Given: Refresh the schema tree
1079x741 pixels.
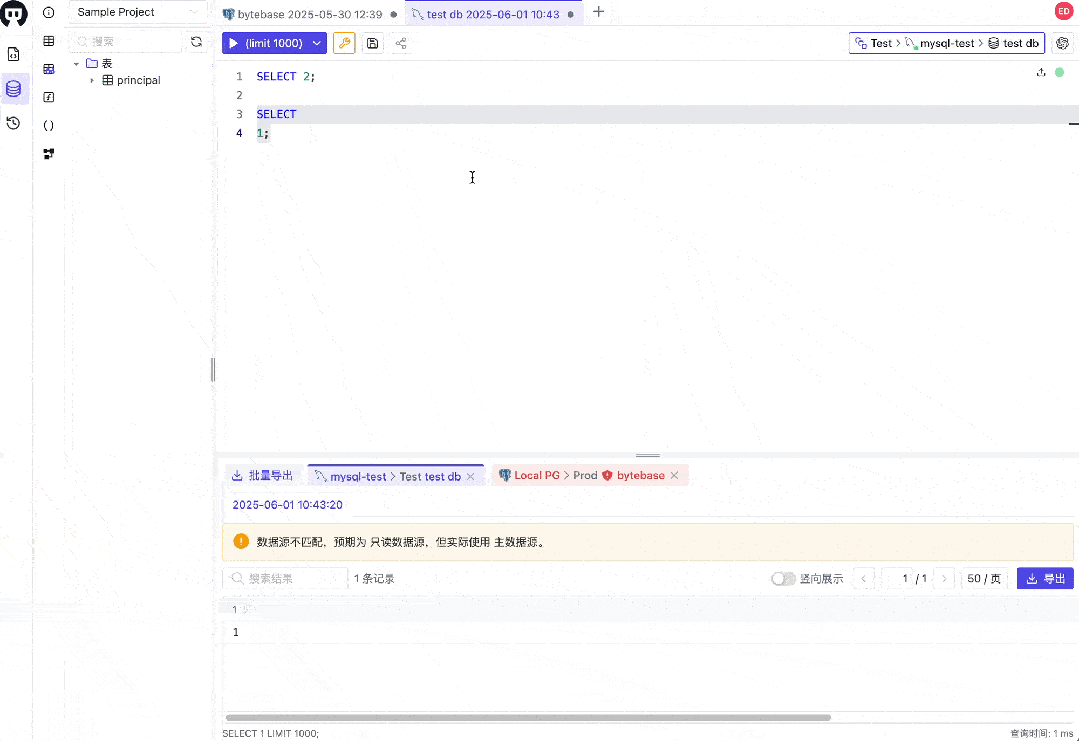Looking at the screenshot, I should (x=196, y=42).
